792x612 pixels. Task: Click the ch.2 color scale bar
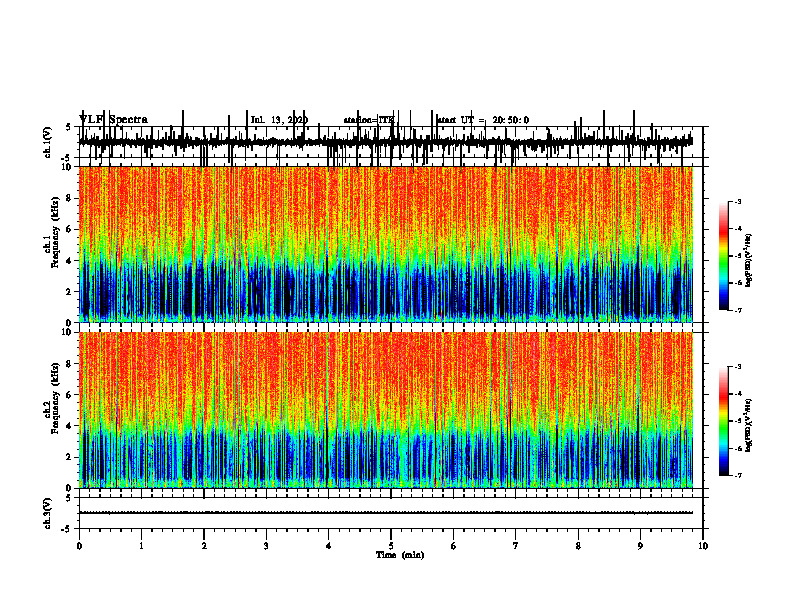[x=724, y=421]
